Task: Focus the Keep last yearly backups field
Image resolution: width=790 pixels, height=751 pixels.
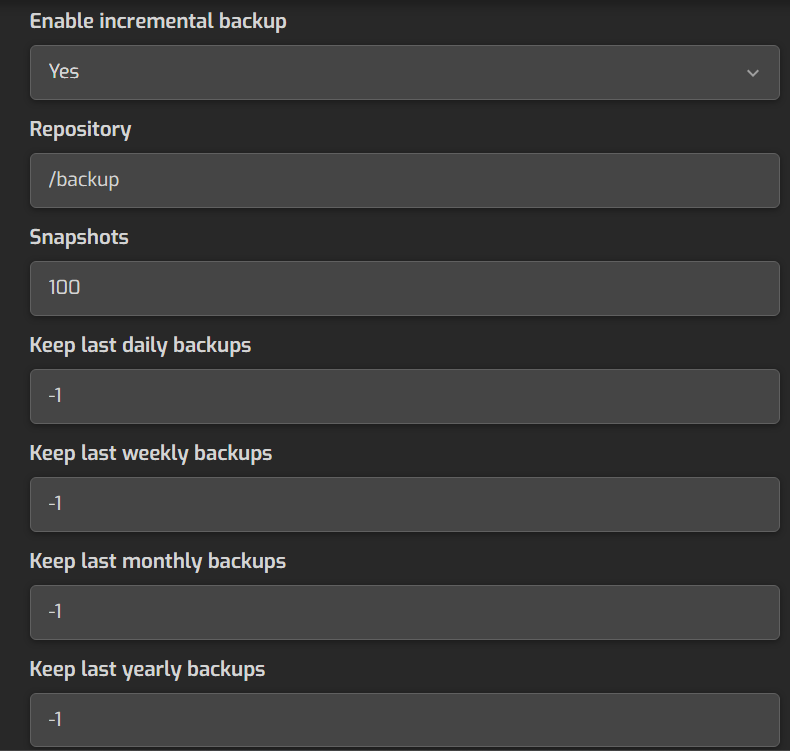Action: [x=404, y=720]
